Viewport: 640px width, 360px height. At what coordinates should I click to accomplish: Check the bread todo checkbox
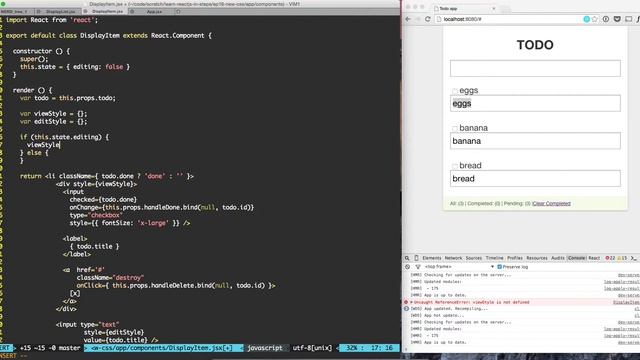click(455, 166)
